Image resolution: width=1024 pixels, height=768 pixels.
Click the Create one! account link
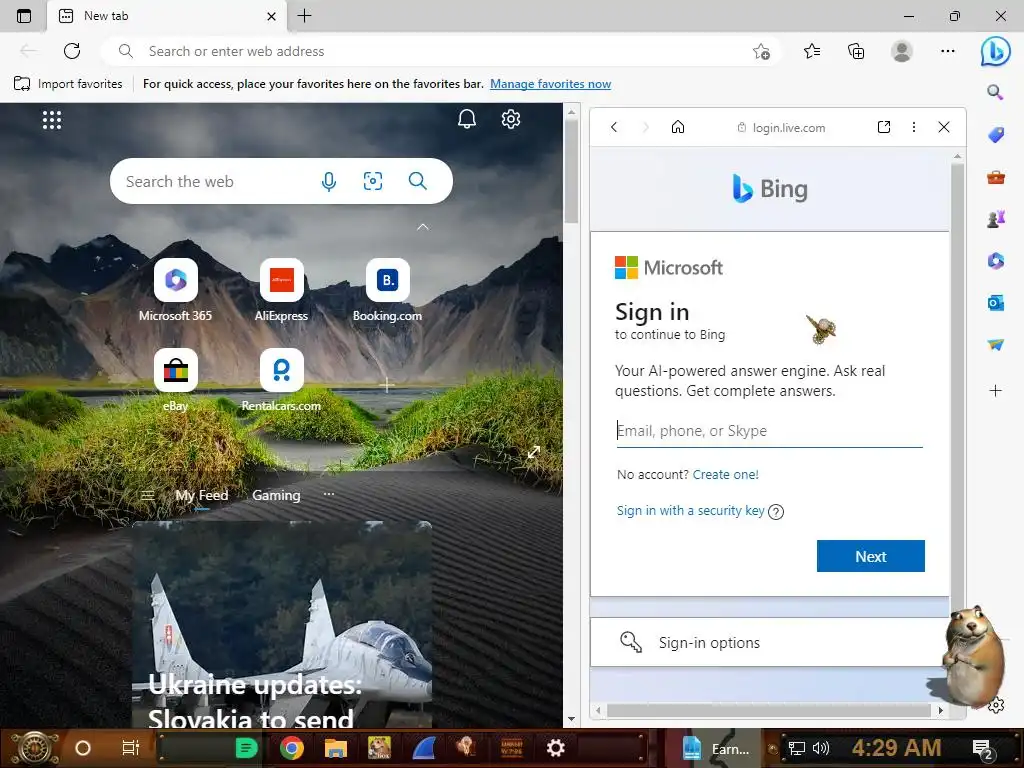726,474
